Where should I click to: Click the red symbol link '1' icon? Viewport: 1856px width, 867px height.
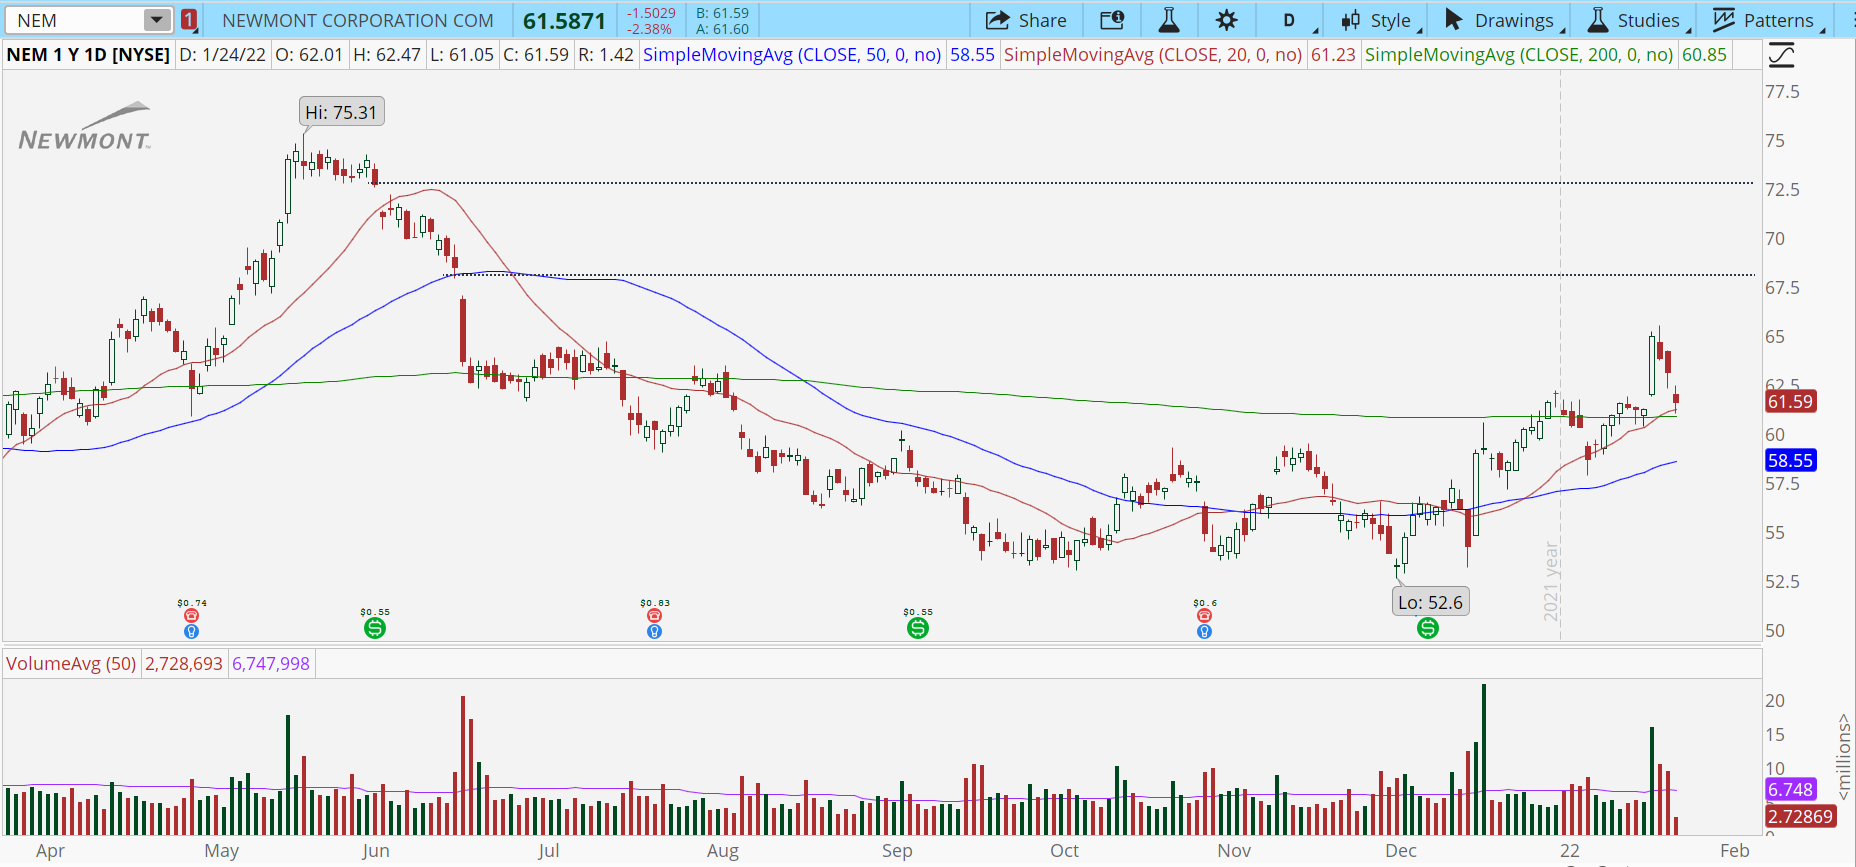coord(189,20)
